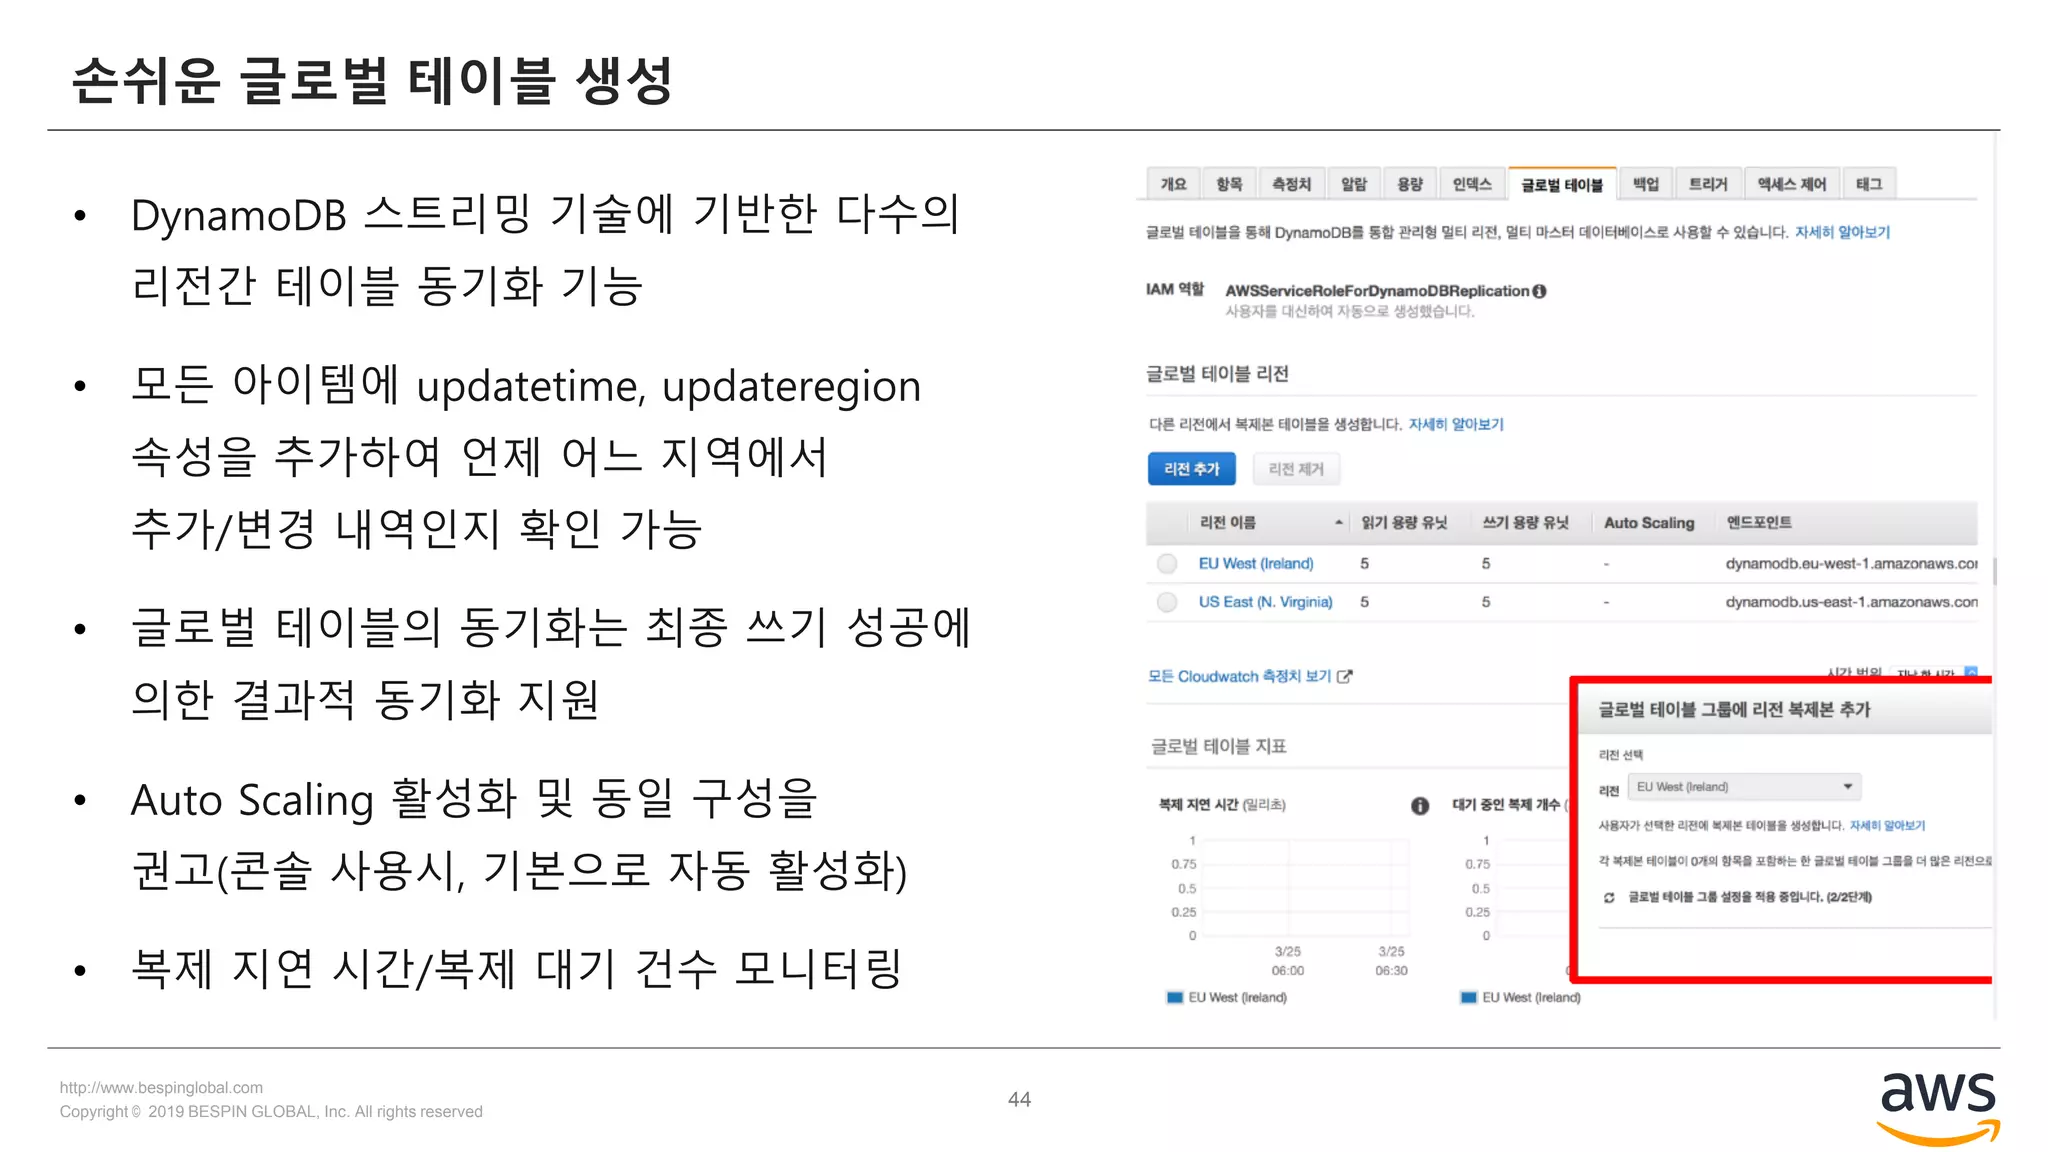This screenshot has height=1152, width=2048.
Task: Click the EU West legend swatch under 복제 지연 시간
Action: [1175, 997]
